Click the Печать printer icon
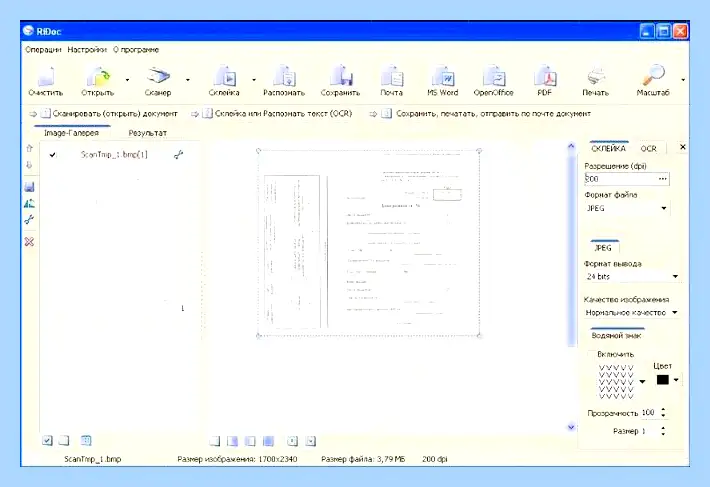This screenshot has height=487, width=710. point(596,76)
